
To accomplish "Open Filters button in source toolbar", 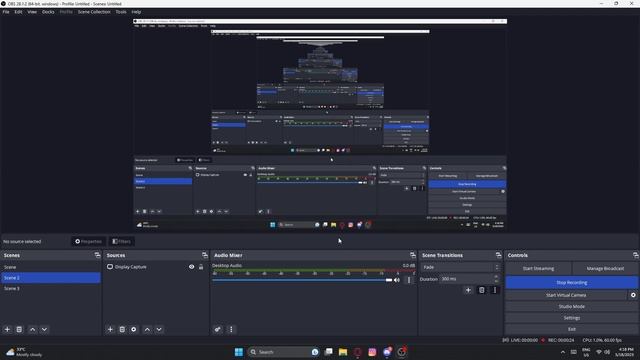I will click(x=122, y=241).
